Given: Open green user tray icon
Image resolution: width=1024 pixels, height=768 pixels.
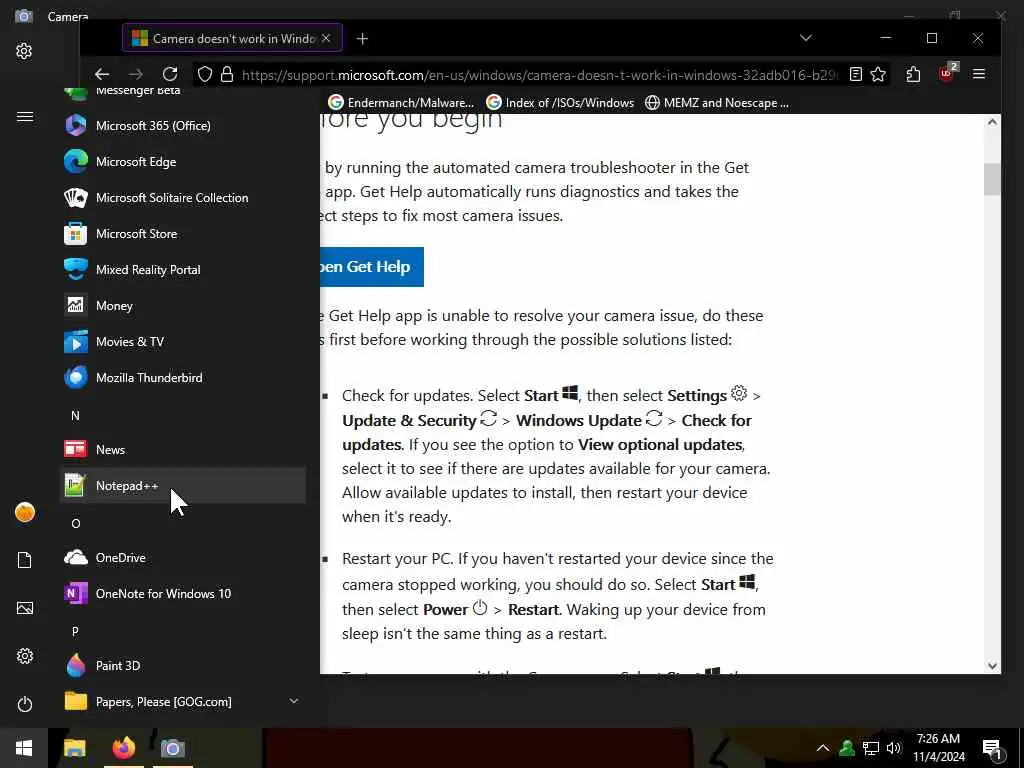Looking at the screenshot, I should (847, 748).
